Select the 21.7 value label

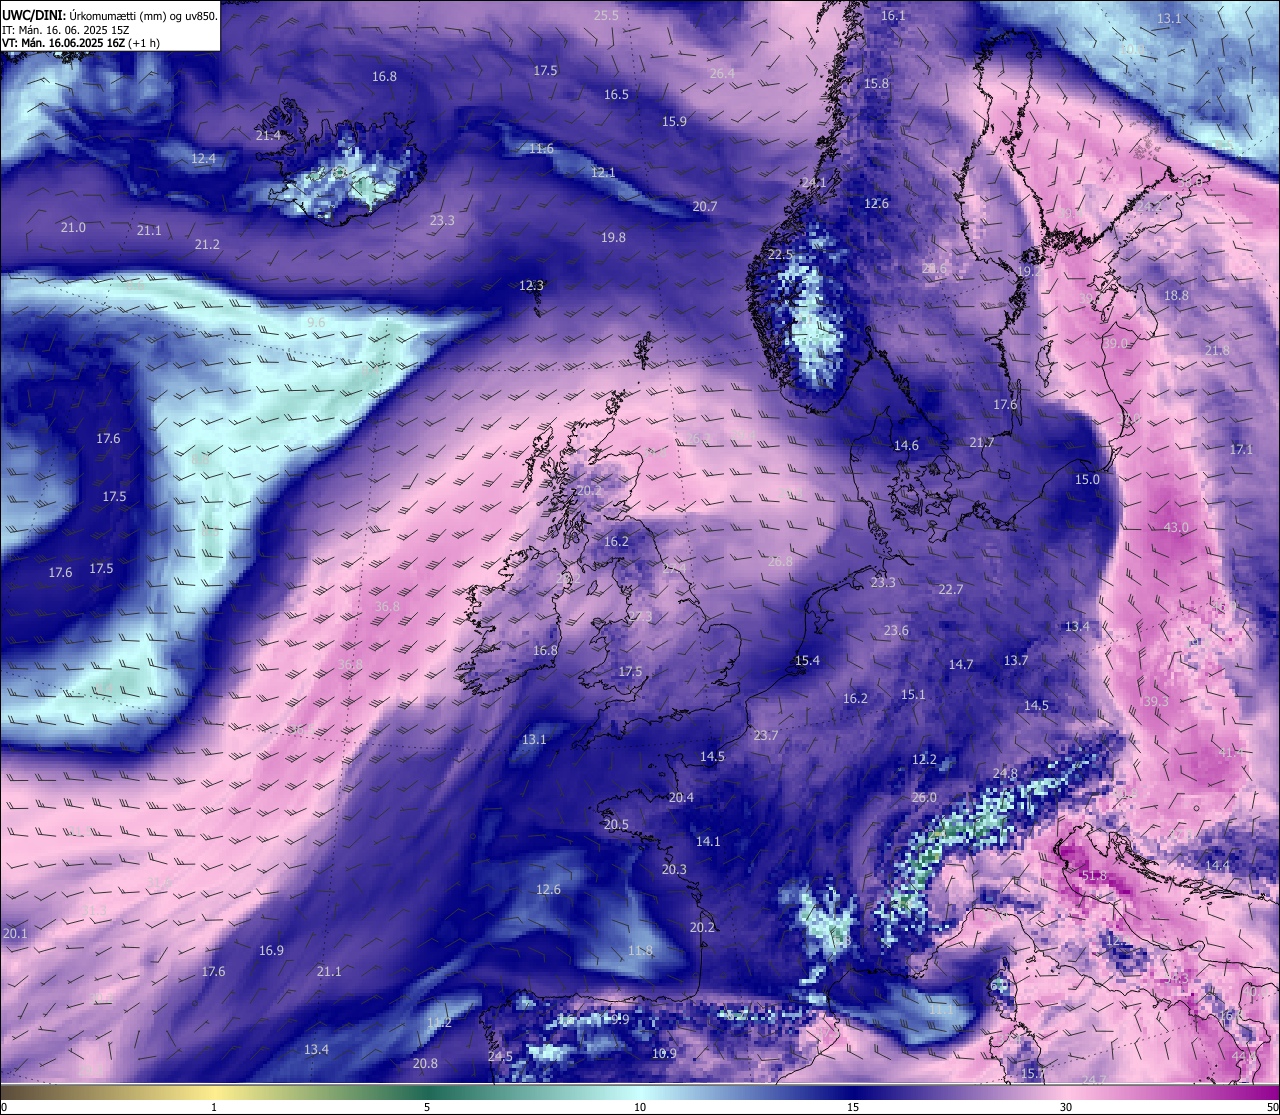point(982,442)
